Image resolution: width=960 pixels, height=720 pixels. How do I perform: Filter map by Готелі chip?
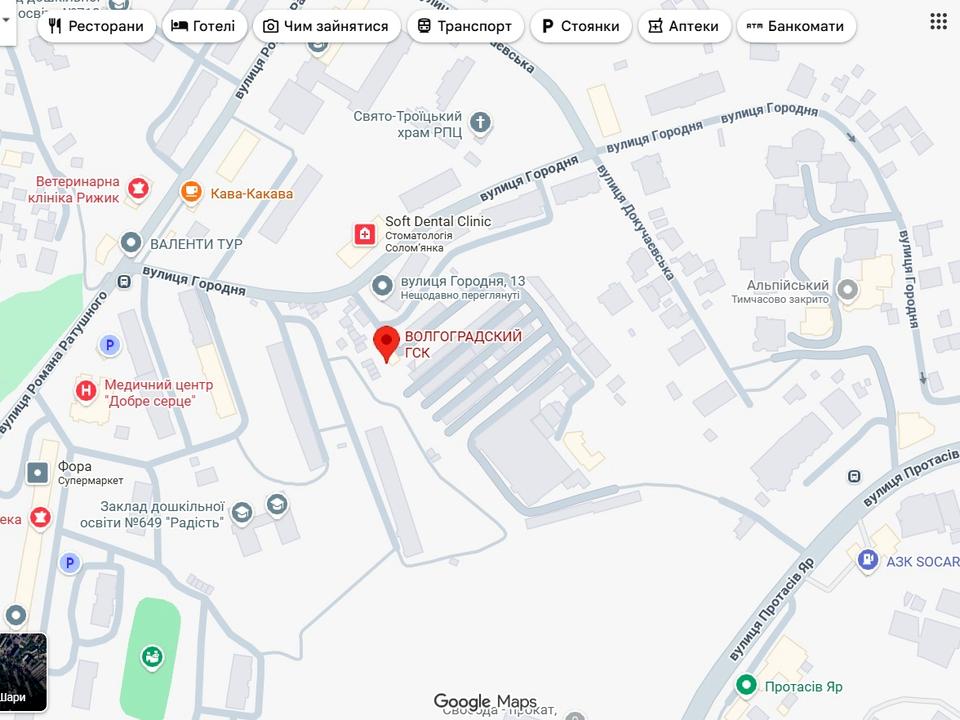click(x=204, y=26)
